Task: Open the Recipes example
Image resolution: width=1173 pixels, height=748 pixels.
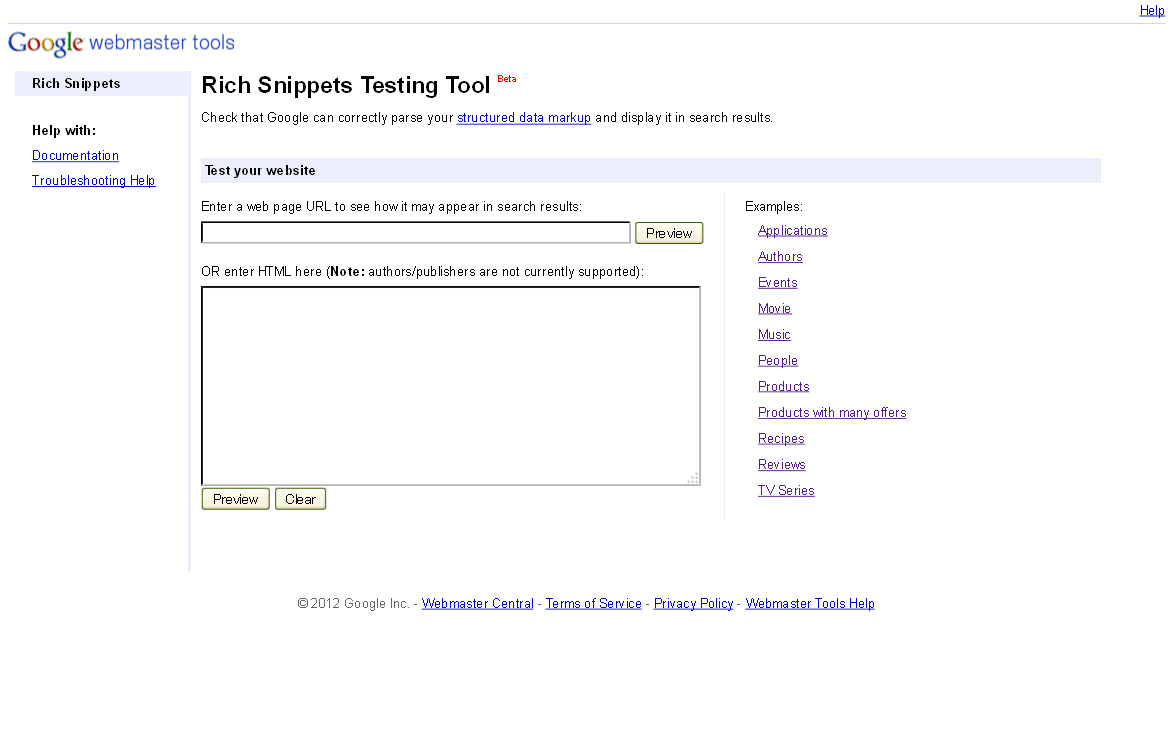Action: pyautogui.click(x=781, y=438)
